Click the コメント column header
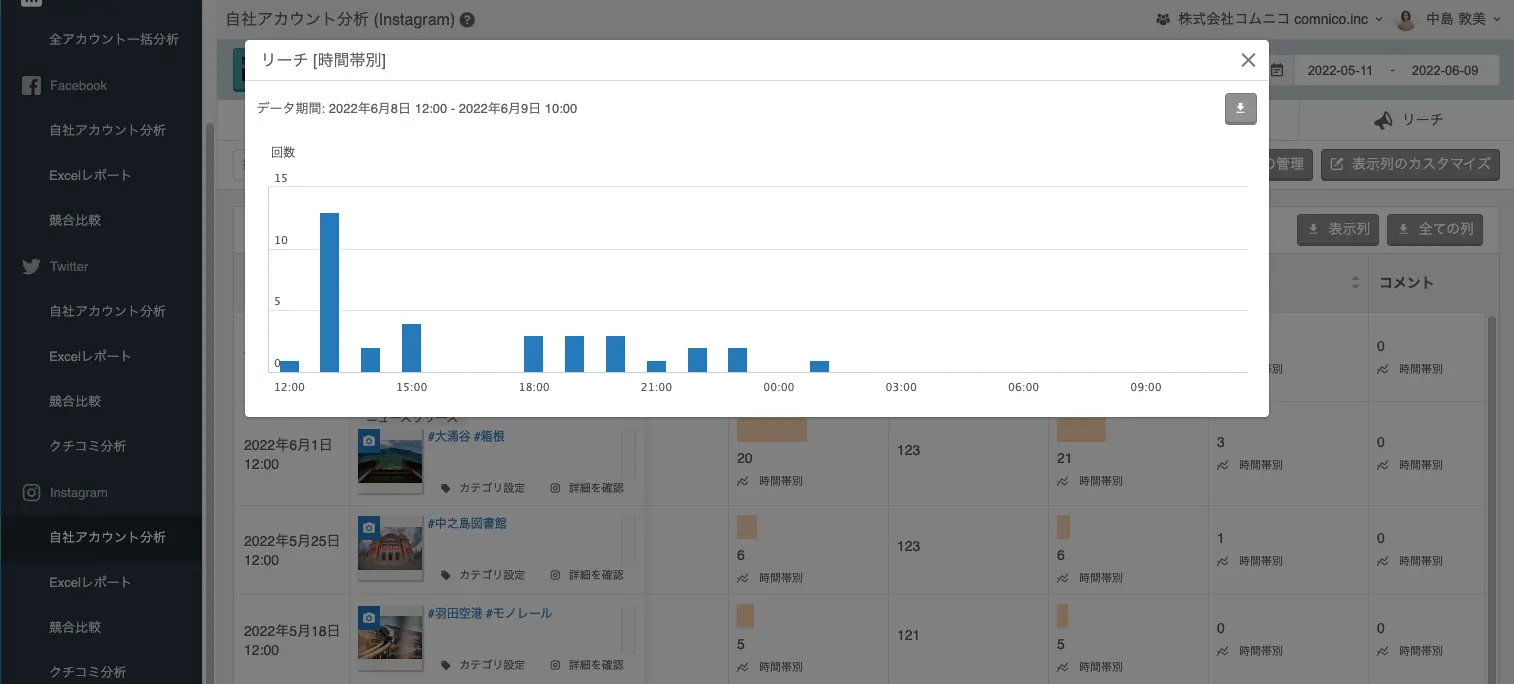This screenshot has height=684, width=1514. pyautogui.click(x=1406, y=283)
